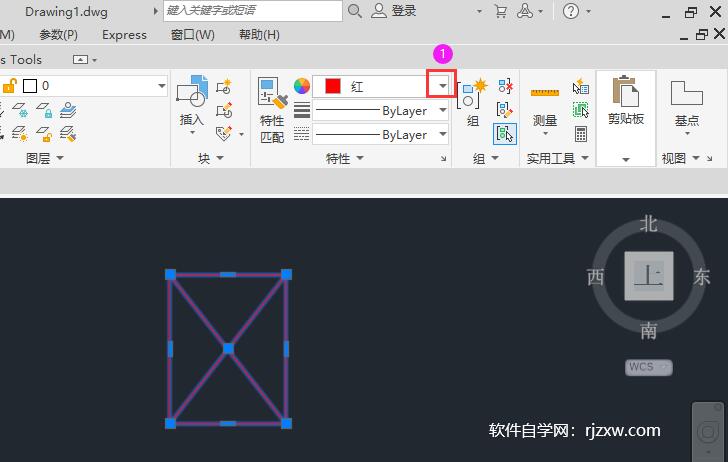The width and height of the screenshot is (728, 462).
Task: Open arrow below 测量 button
Action: 545,134
